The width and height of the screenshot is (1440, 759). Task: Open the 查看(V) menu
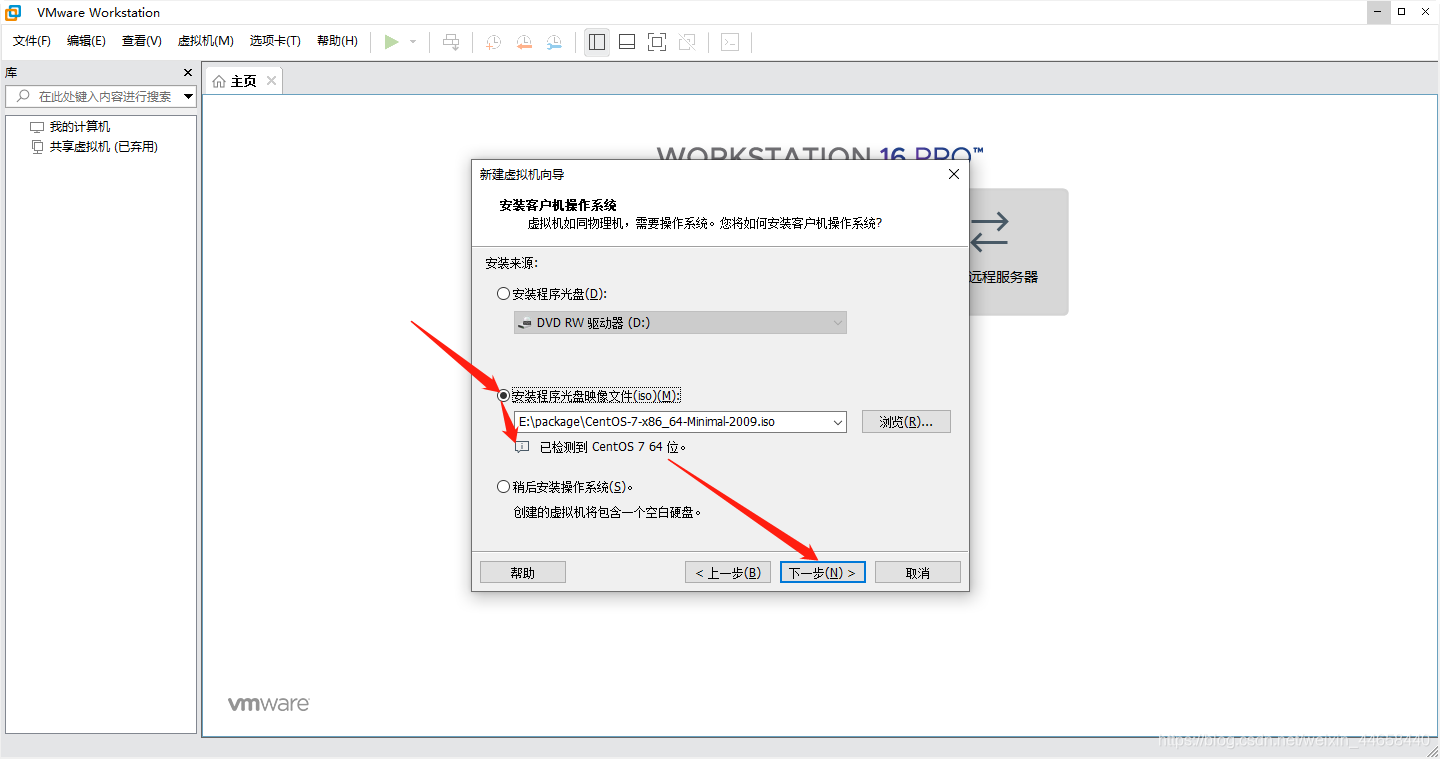point(142,41)
